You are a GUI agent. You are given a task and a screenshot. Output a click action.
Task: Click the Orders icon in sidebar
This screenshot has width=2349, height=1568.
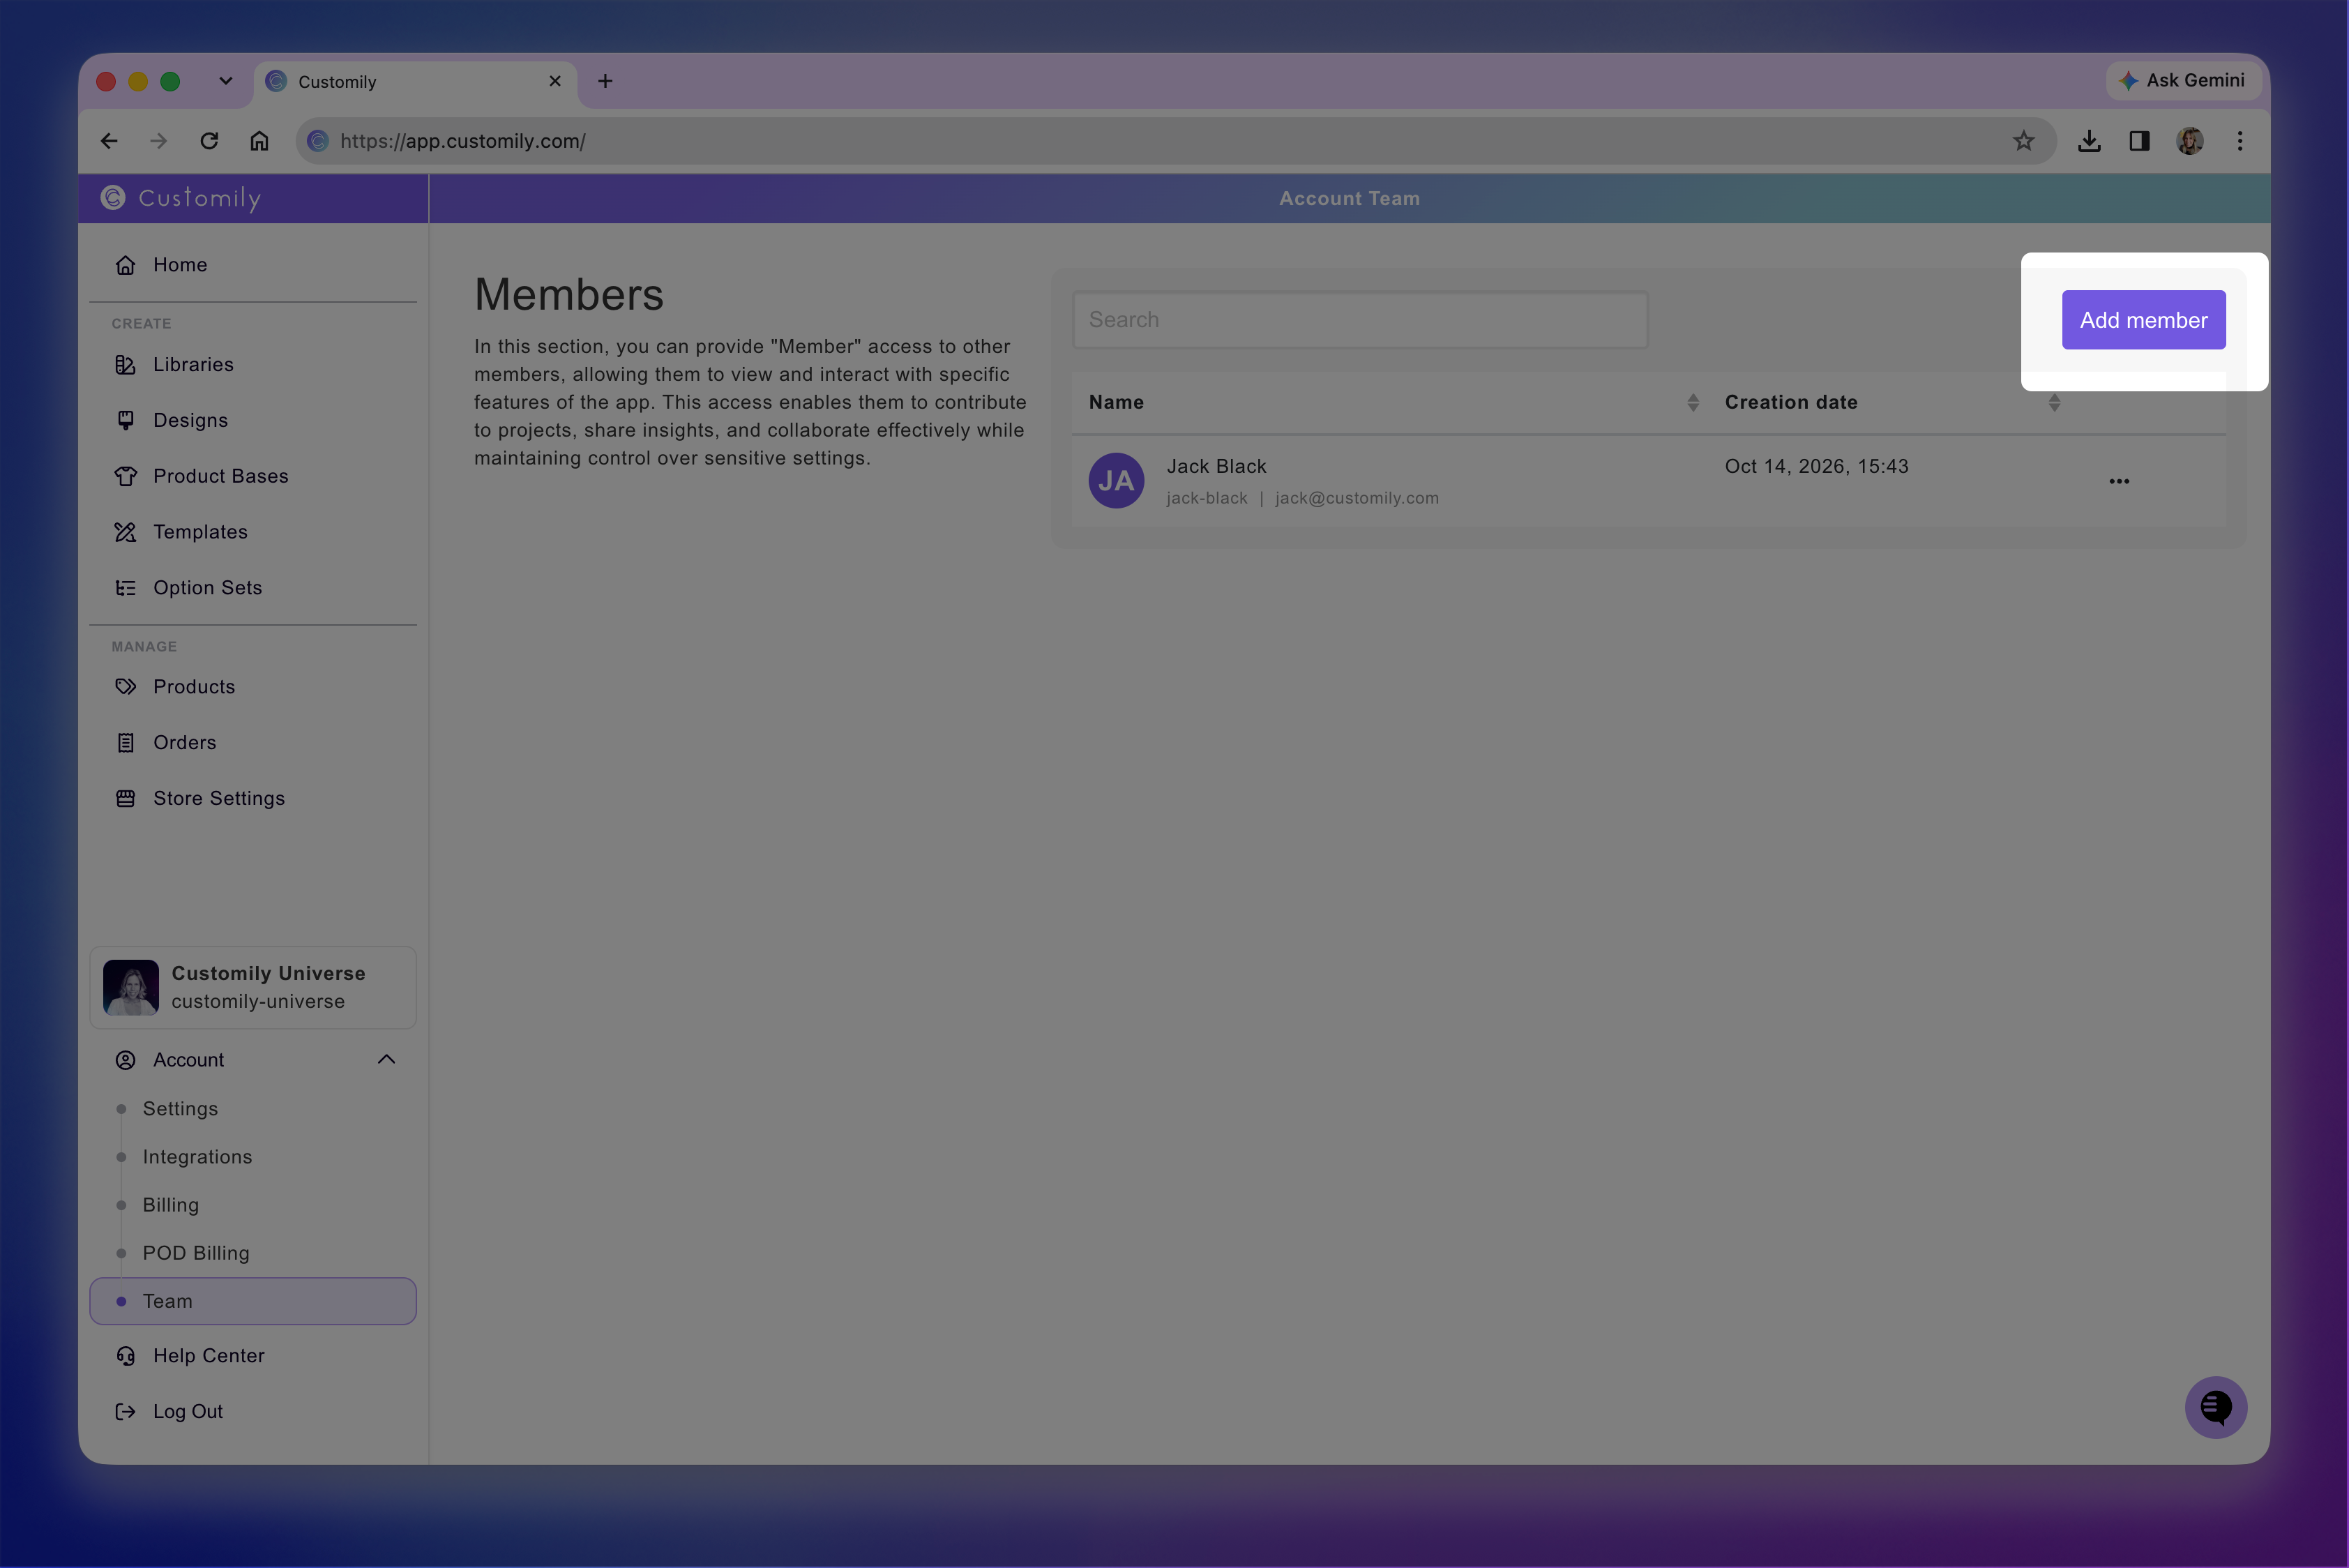(x=125, y=743)
